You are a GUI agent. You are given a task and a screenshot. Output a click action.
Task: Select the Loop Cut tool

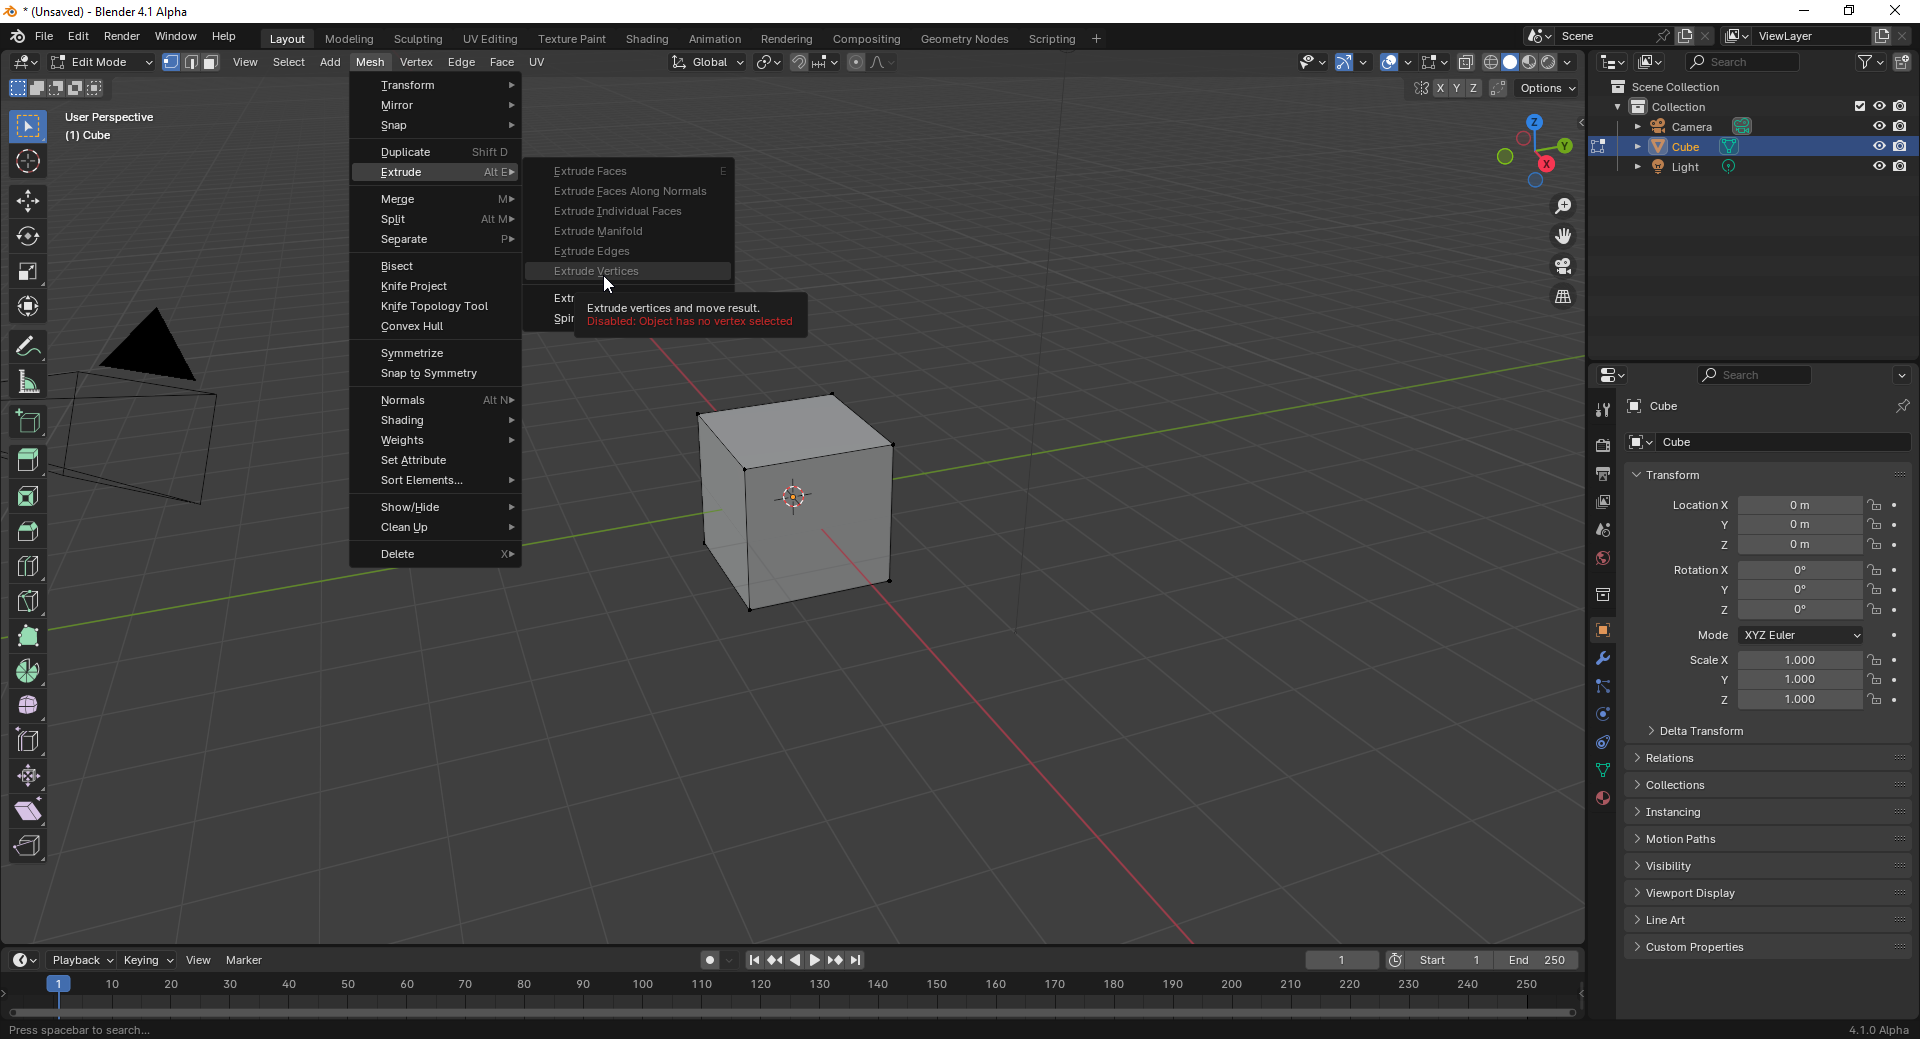(28, 566)
